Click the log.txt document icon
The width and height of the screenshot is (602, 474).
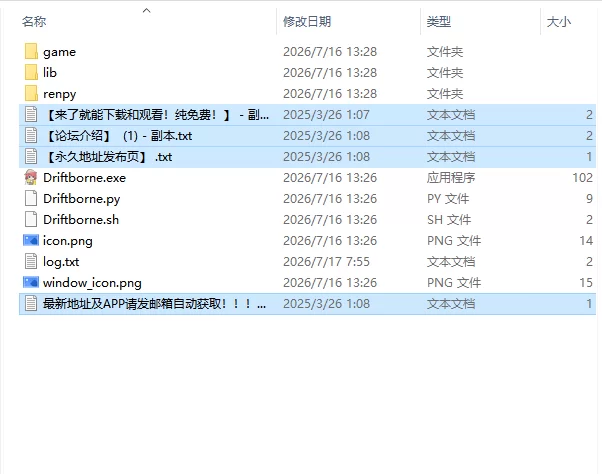click(x=31, y=262)
